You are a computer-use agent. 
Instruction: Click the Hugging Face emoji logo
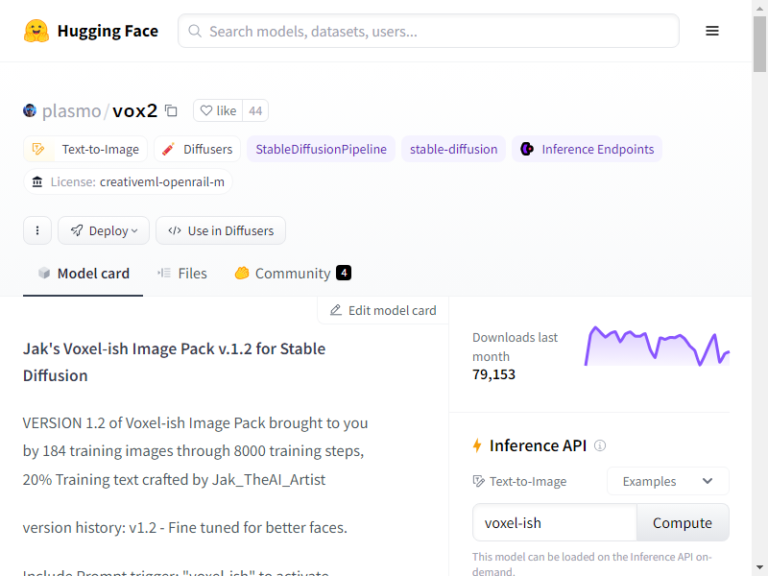point(36,31)
